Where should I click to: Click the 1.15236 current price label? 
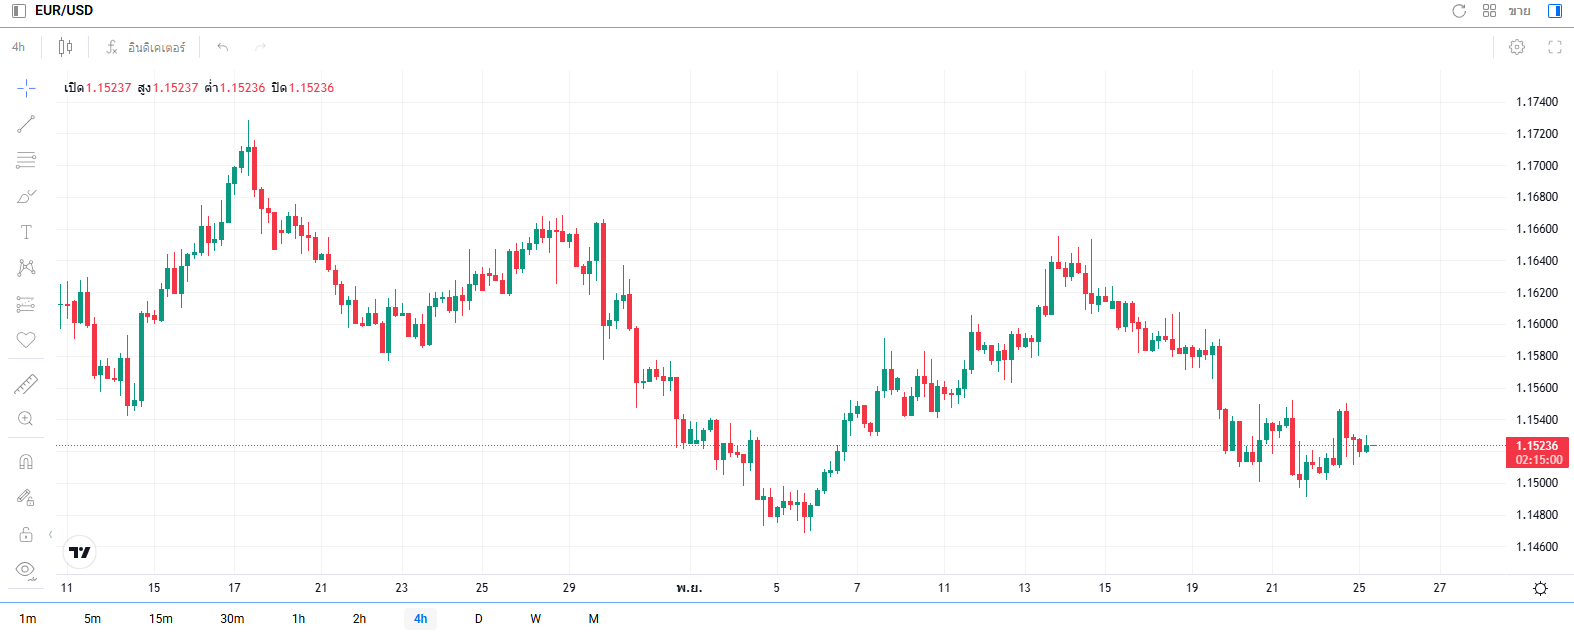1536,446
